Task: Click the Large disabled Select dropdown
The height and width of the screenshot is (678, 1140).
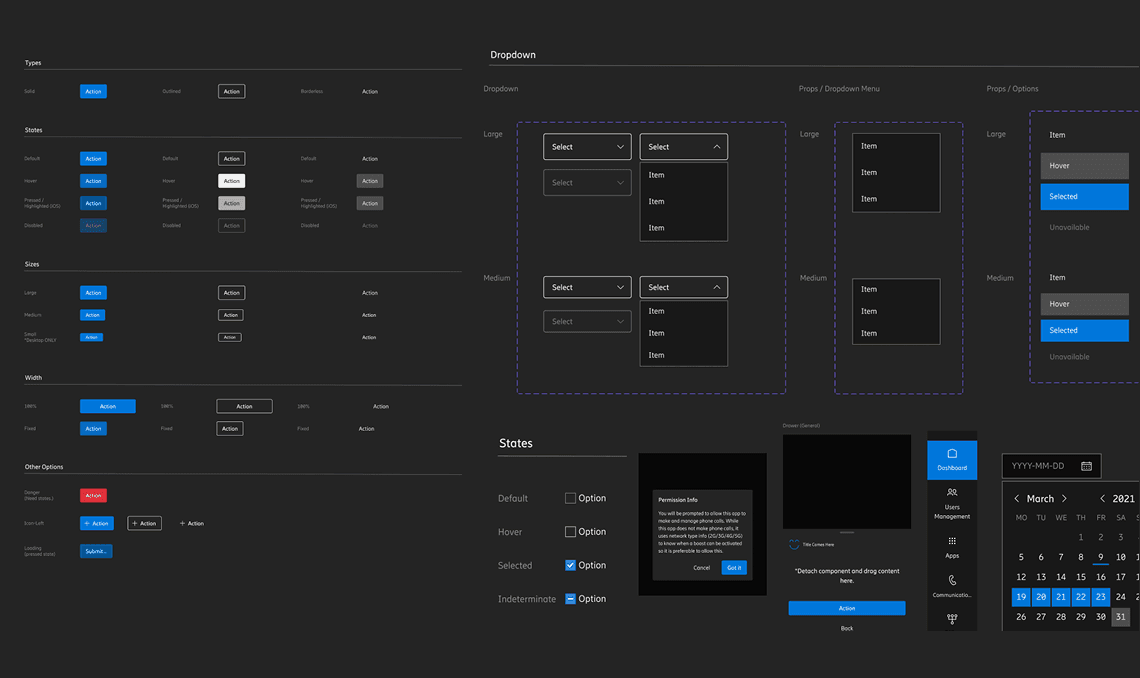Action: click(x=587, y=182)
